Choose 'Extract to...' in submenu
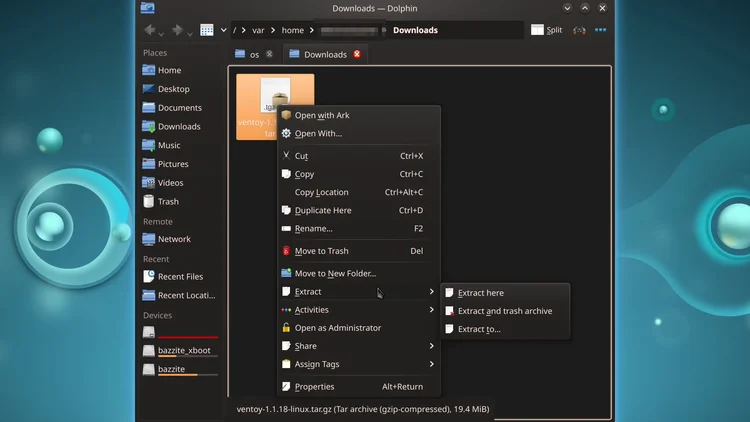The image size is (750, 422). tap(505, 329)
